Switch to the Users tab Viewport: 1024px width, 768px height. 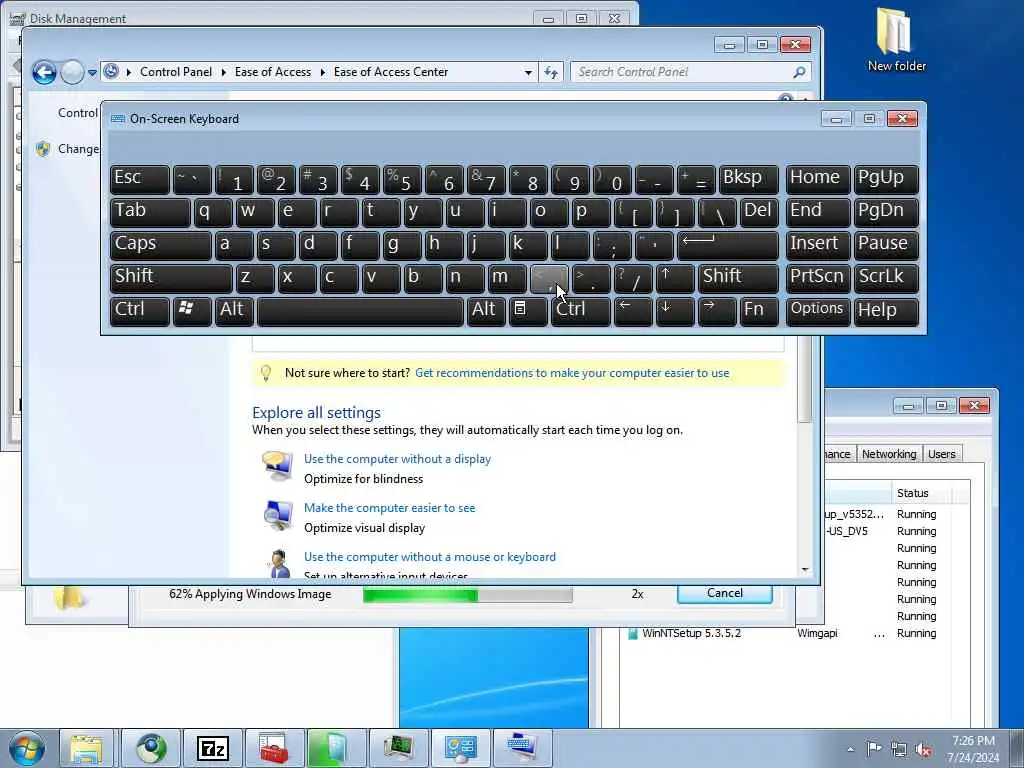coord(941,454)
